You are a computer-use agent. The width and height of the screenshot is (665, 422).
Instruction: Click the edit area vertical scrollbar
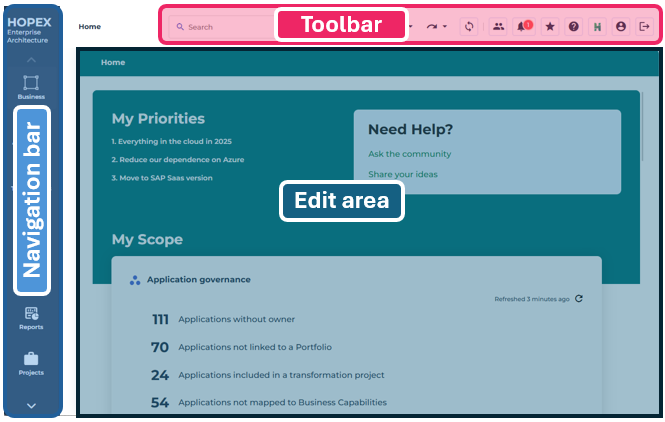643,126
